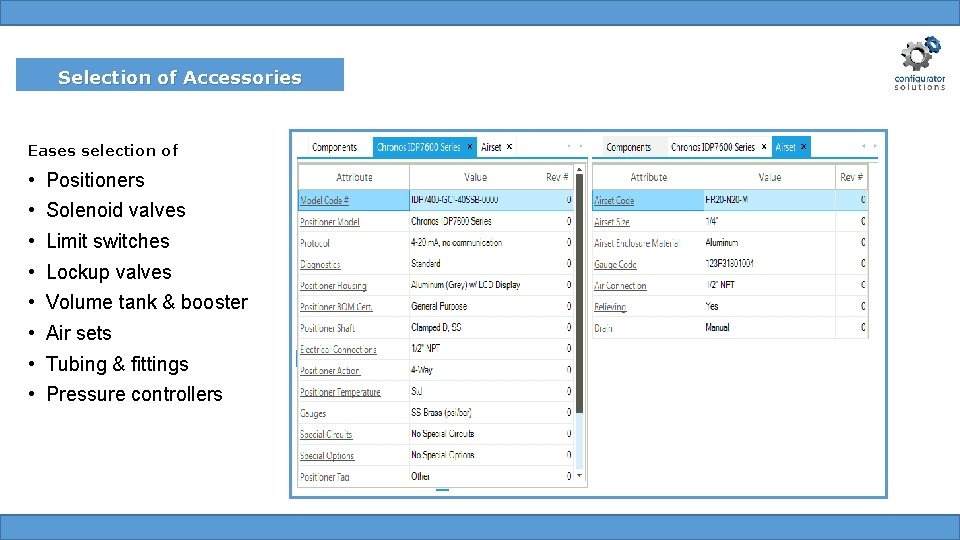Open the Airset Code attribute link
This screenshot has height=540, width=960.
614,200
